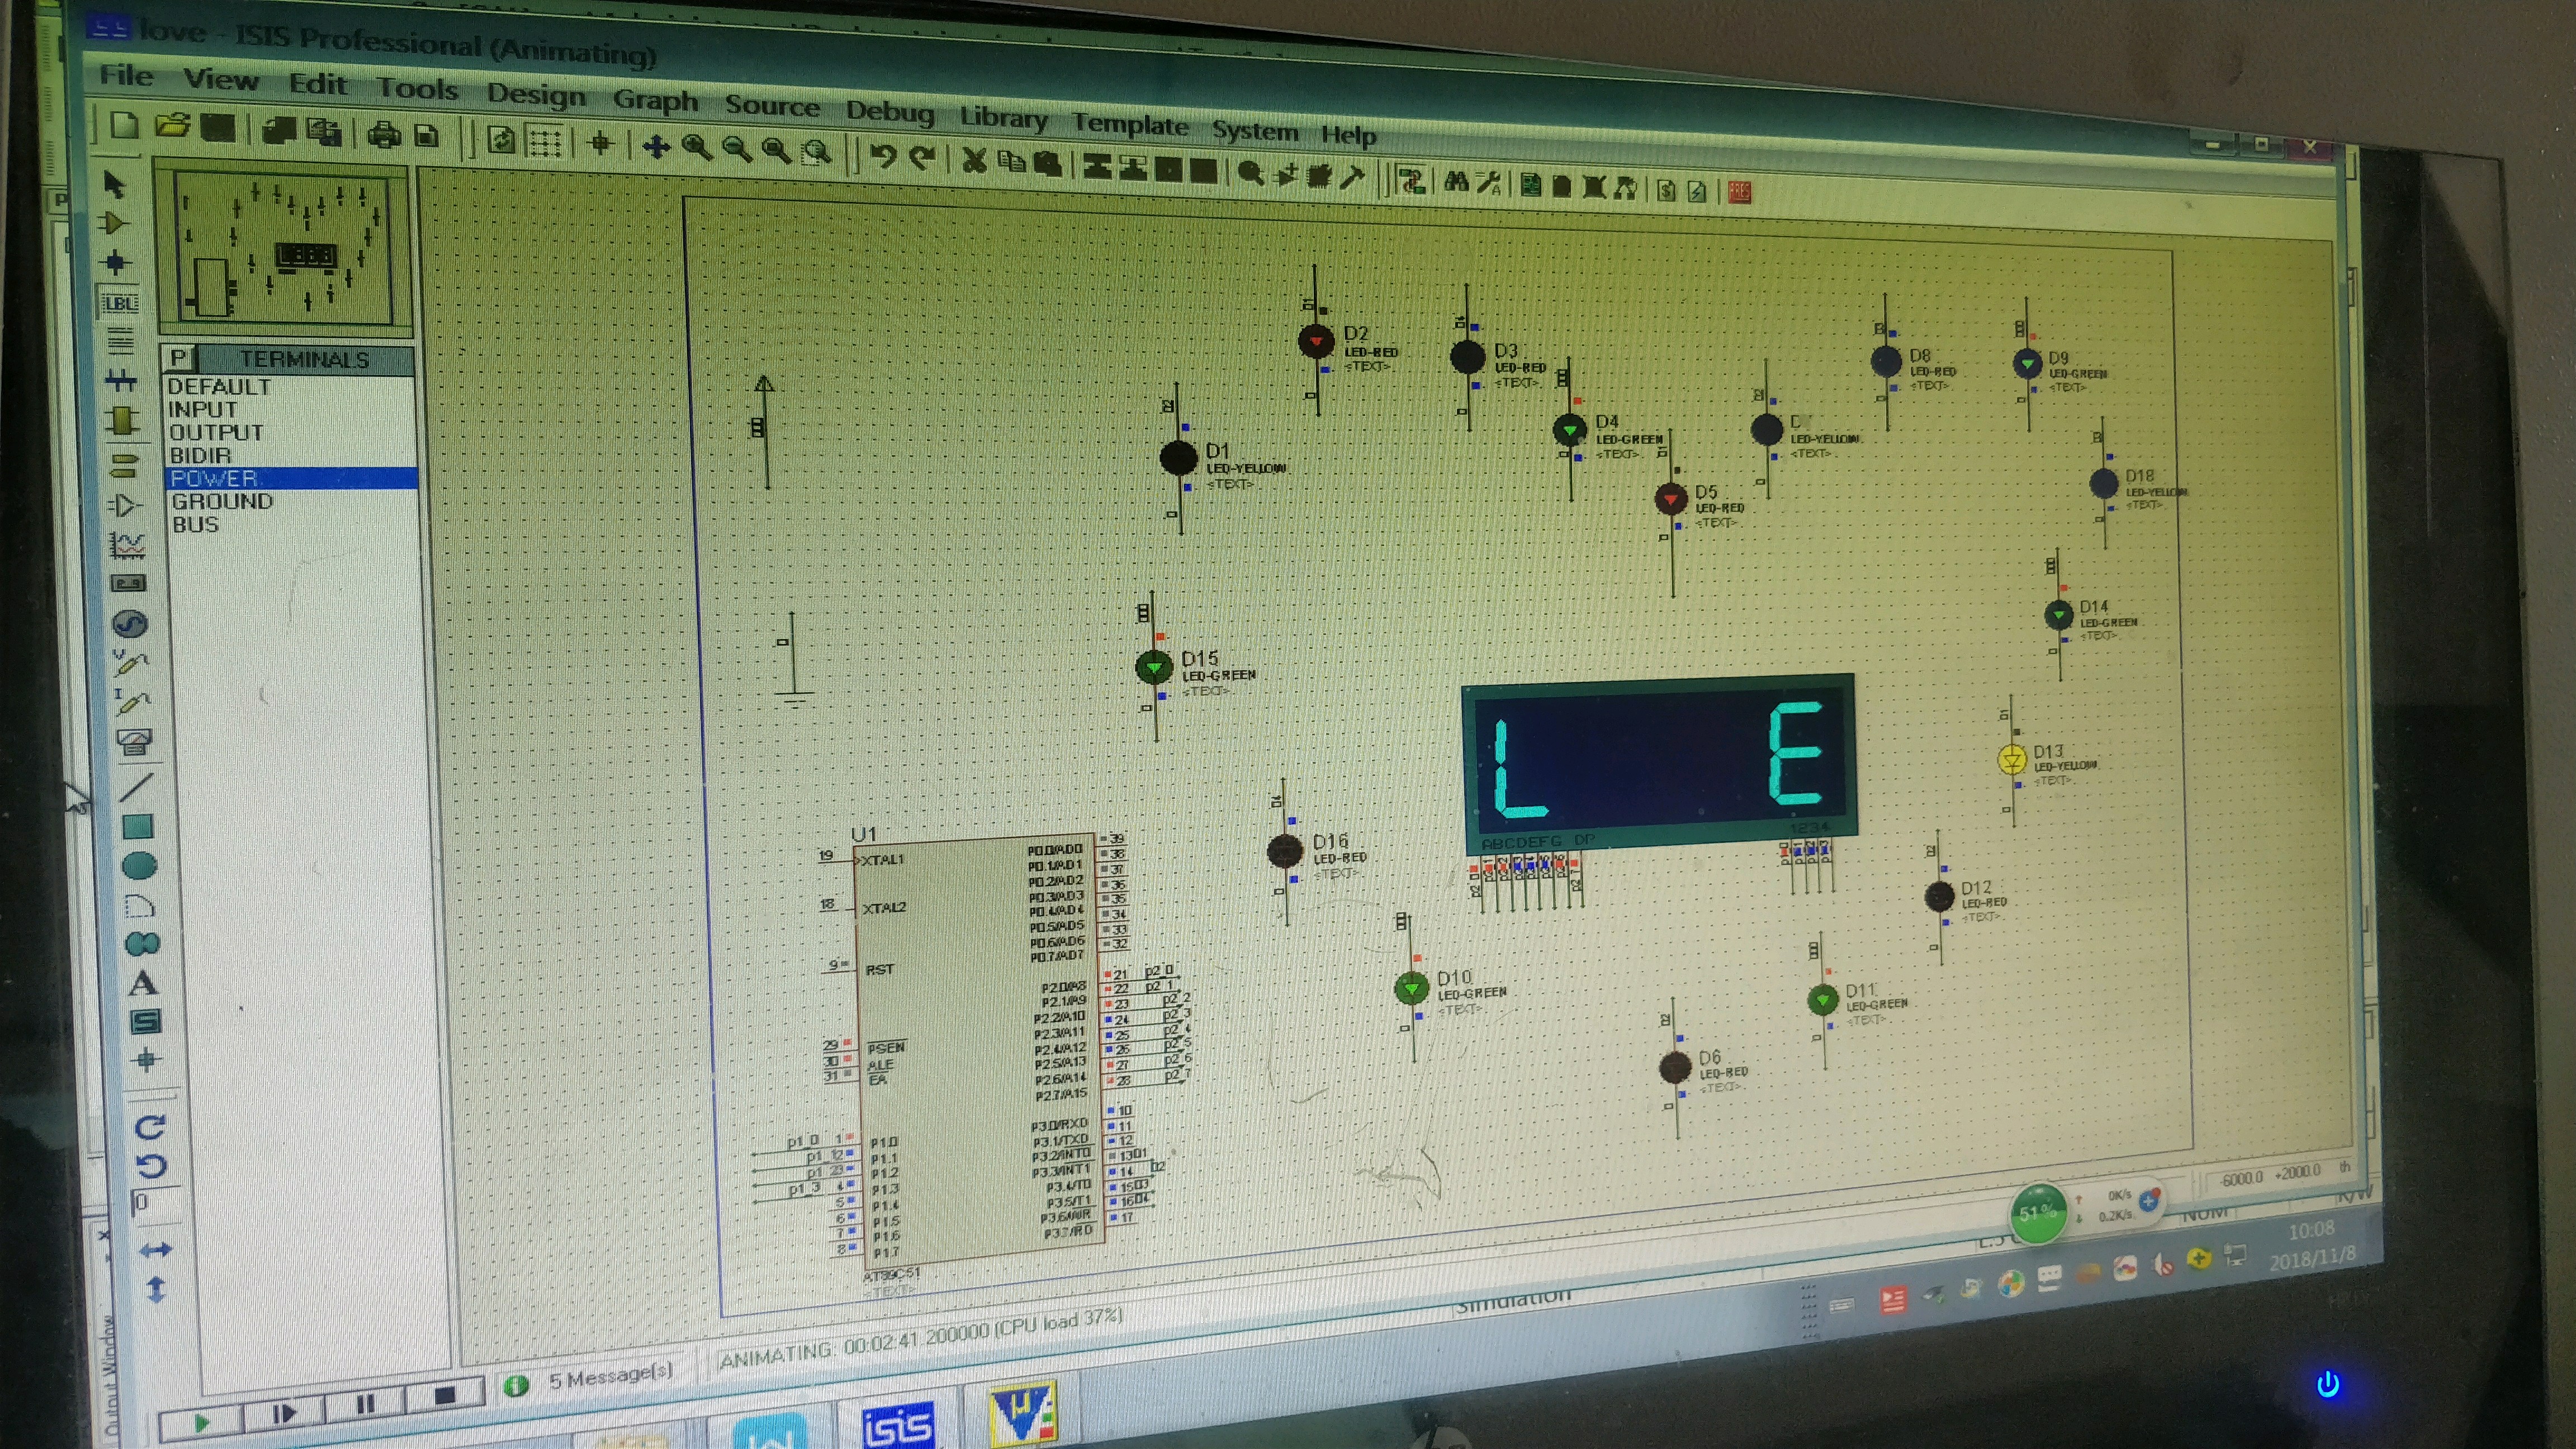Open the Library menu

coord(1003,118)
